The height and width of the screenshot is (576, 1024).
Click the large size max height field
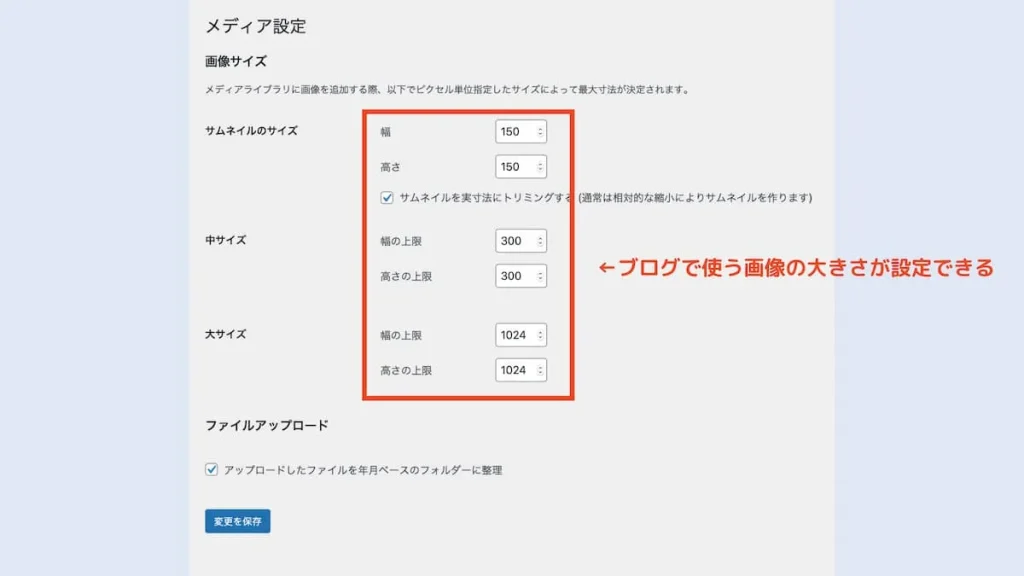(520, 370)
